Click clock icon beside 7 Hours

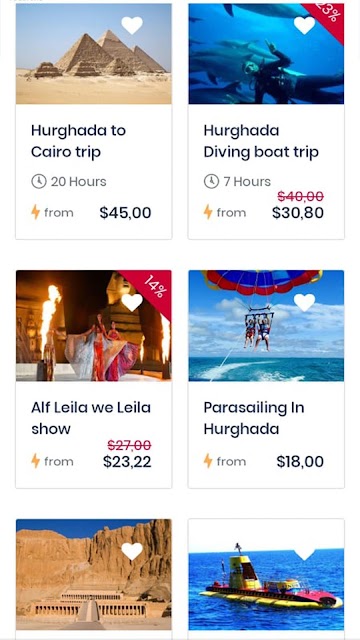pyautogui.click(x=211, y=181)
